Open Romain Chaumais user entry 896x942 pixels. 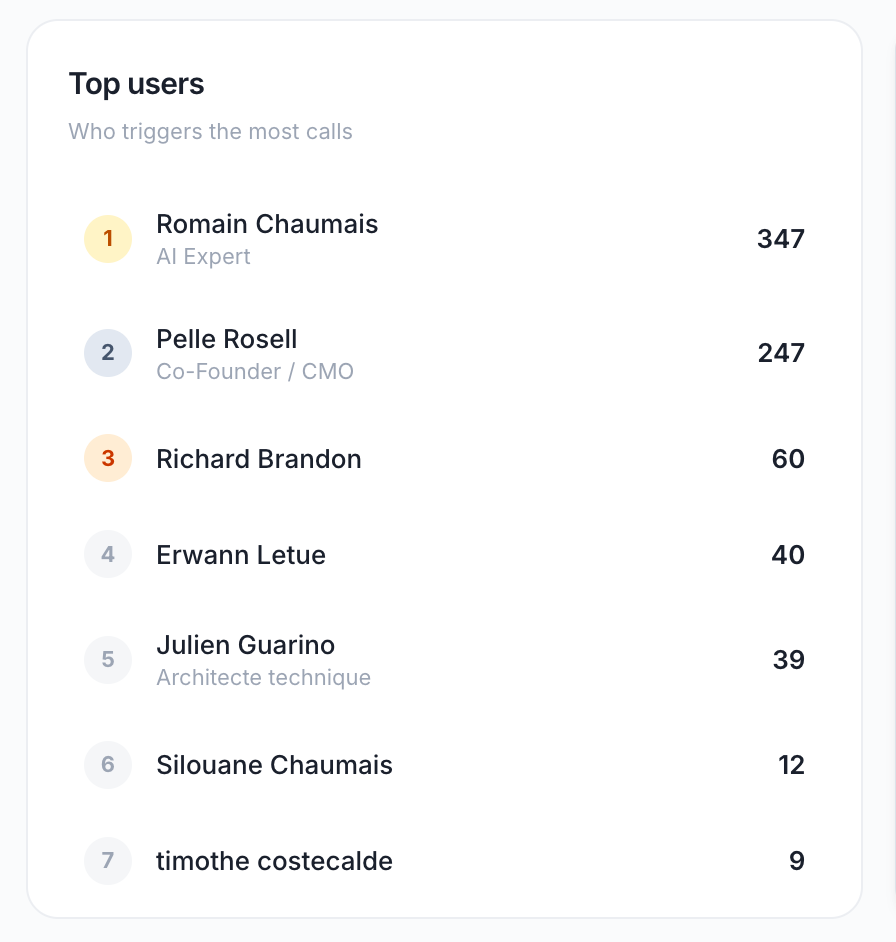pyautogui.click(x=444, y=239)
